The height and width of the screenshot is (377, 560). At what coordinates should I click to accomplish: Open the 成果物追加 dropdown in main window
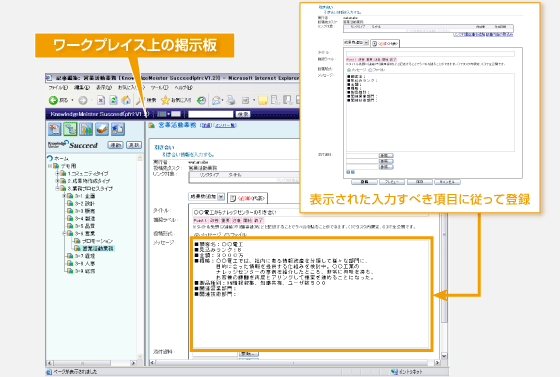207,197
